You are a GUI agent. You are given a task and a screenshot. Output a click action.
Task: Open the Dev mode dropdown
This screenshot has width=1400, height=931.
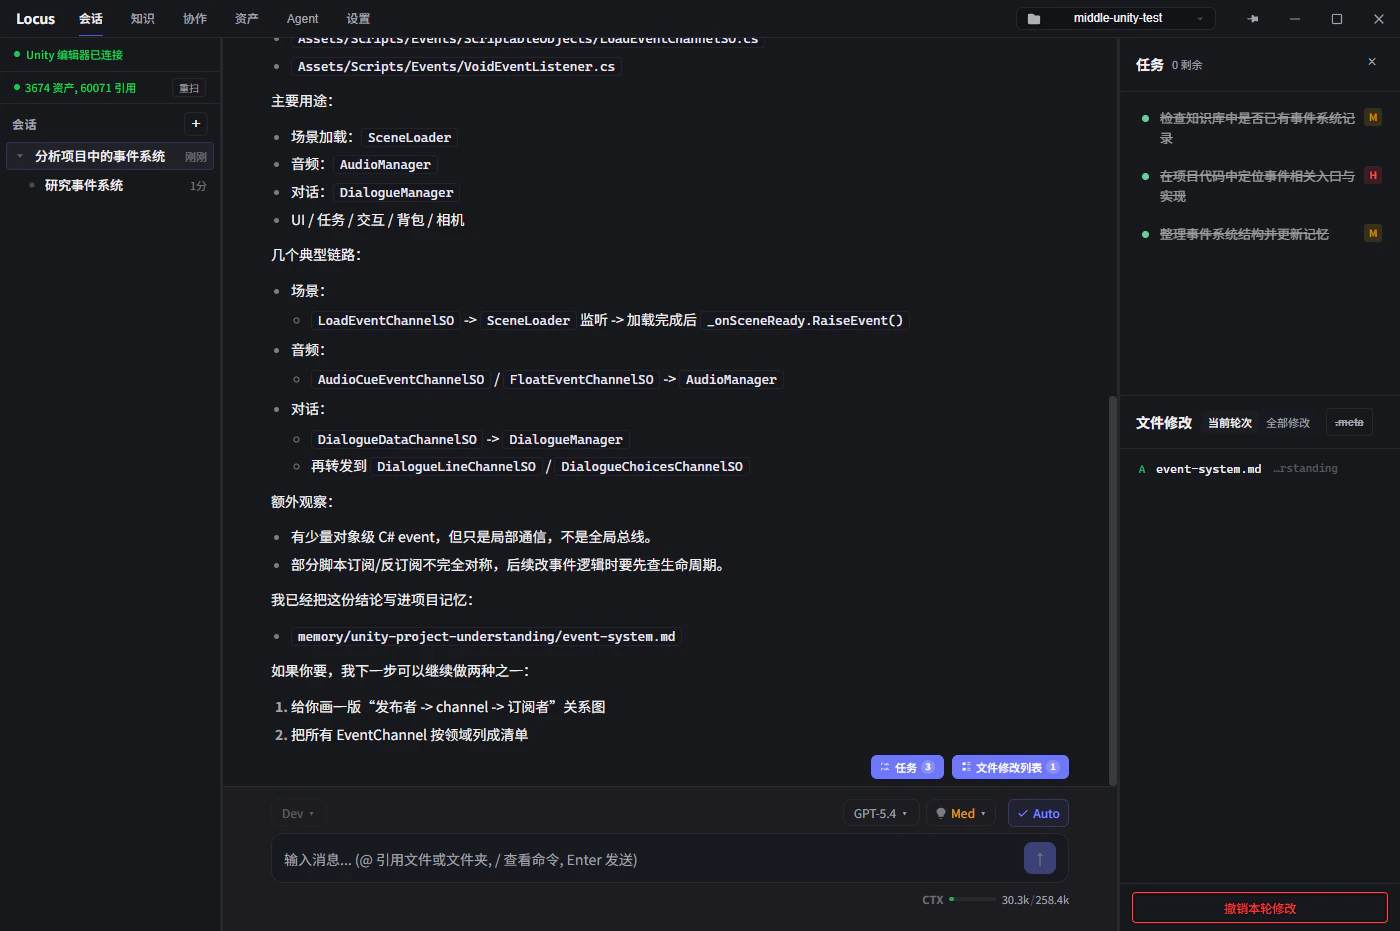[x=297, y=813]
